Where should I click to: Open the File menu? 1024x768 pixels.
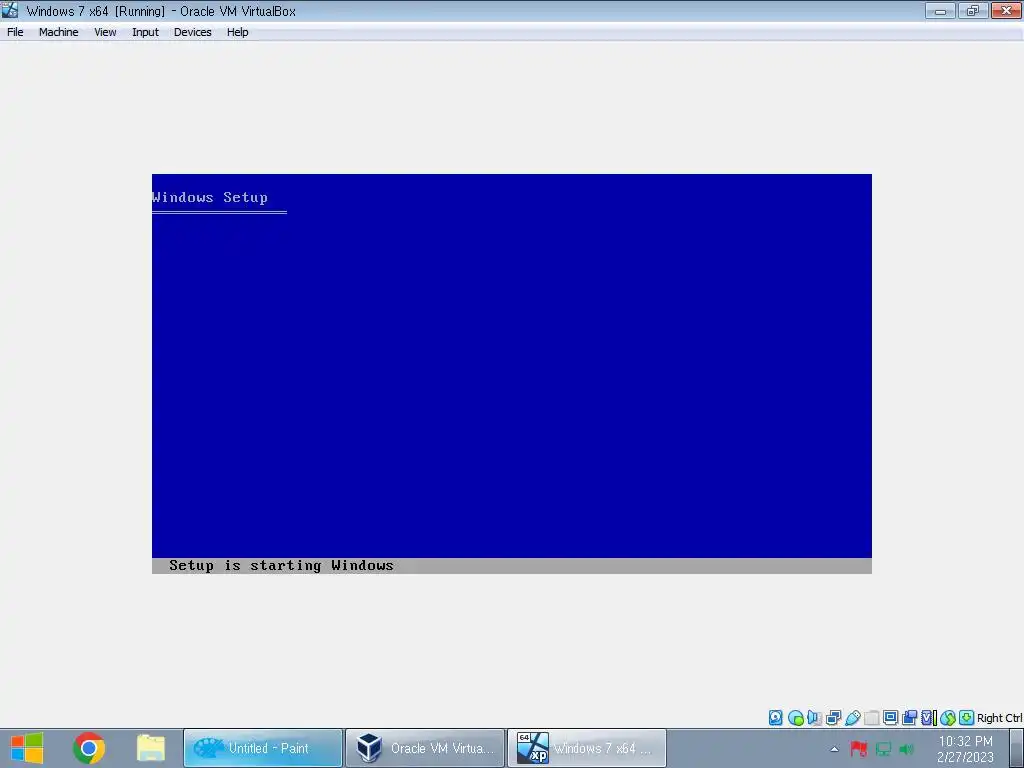pos(15,32)
